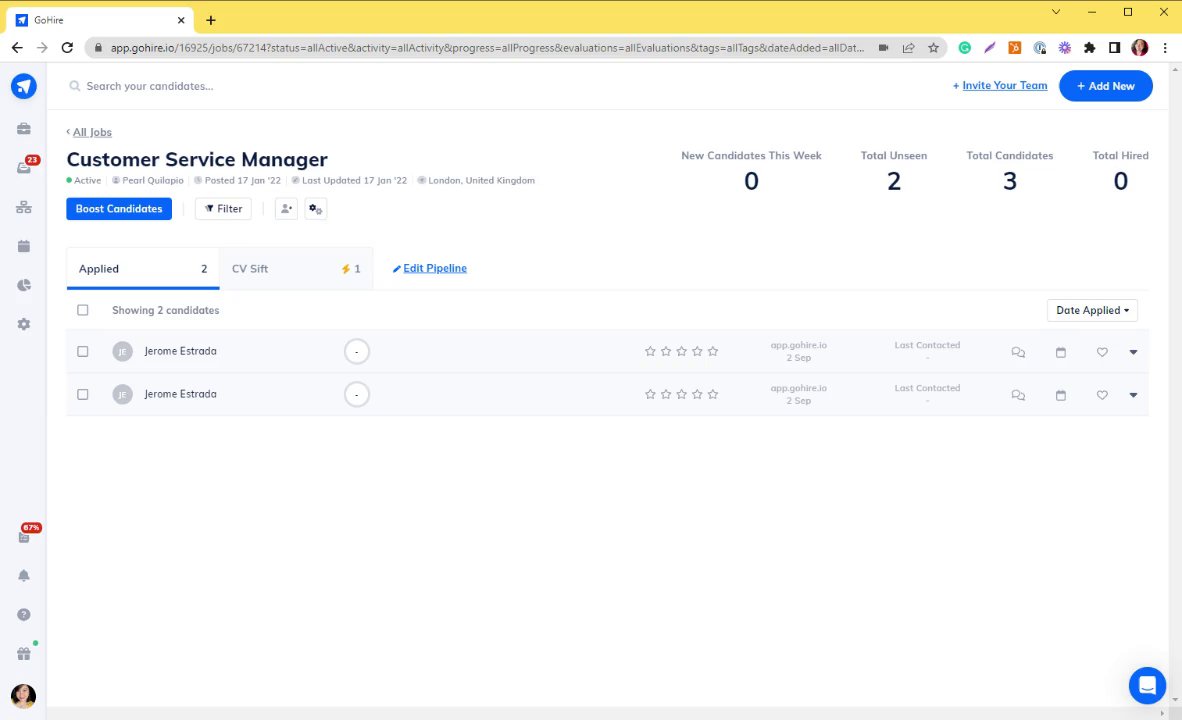Expand the caret menu for first Jerome Estrada
Image resolution: width=1182 pixels, height=720 pixels.
coord(1133,352)
